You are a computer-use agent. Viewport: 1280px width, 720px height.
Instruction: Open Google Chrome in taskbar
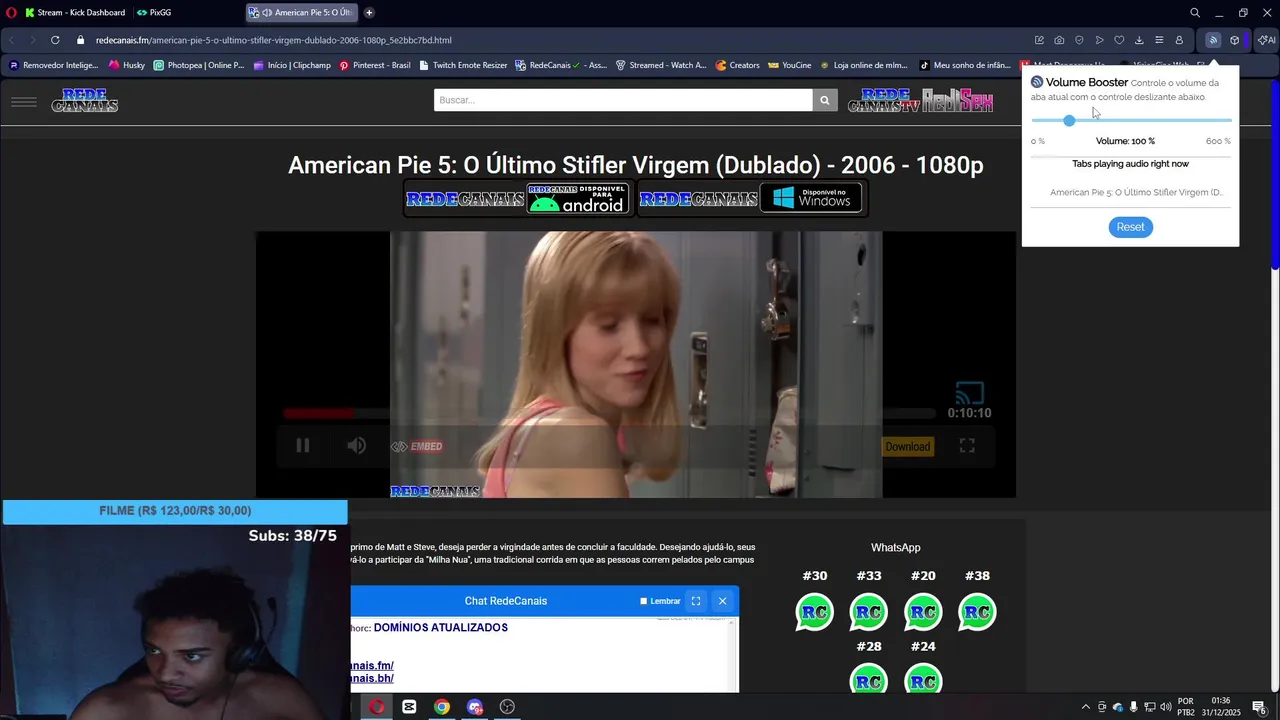point(442,707)
